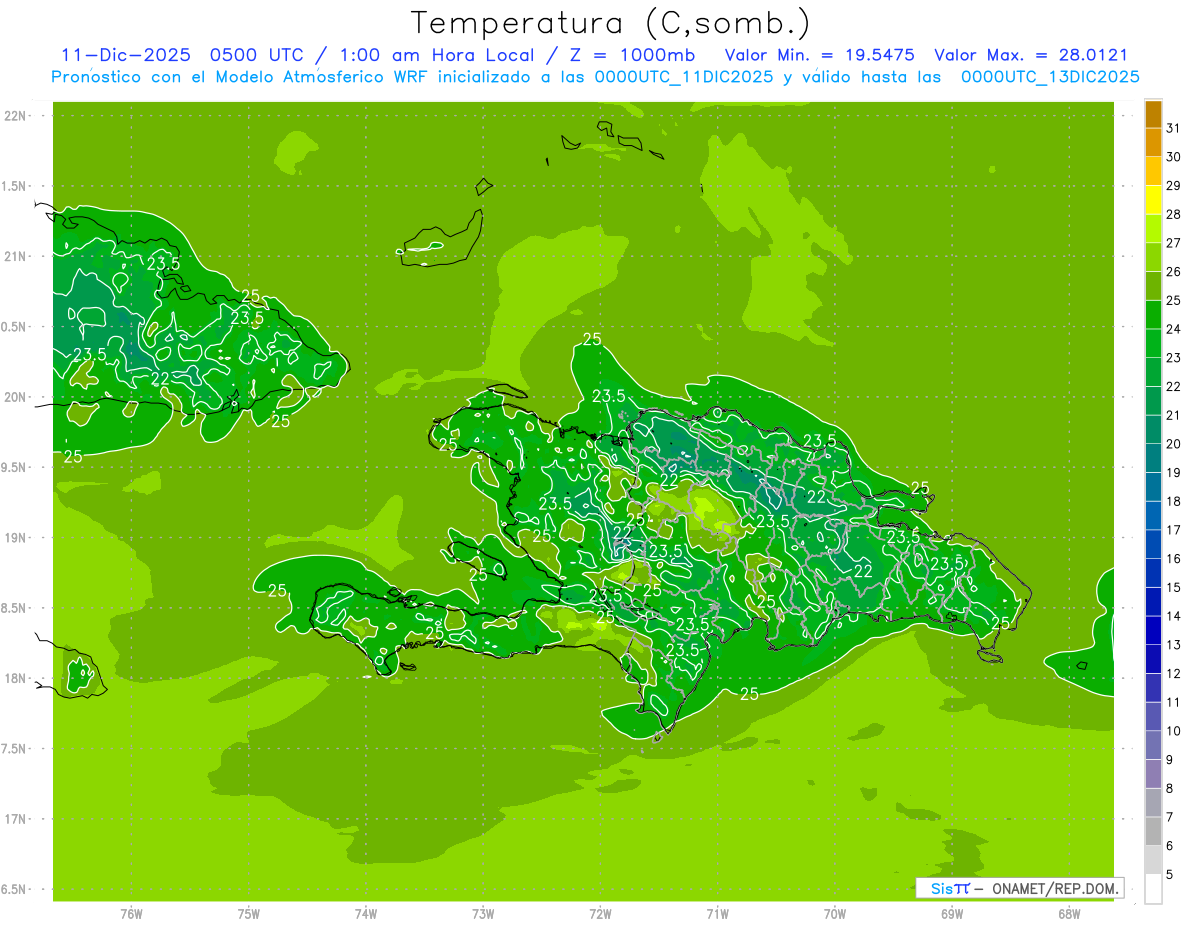Click the '72W' longitude axis label
Viewport: 1200px width, 927px height.
tap(600, 913)
